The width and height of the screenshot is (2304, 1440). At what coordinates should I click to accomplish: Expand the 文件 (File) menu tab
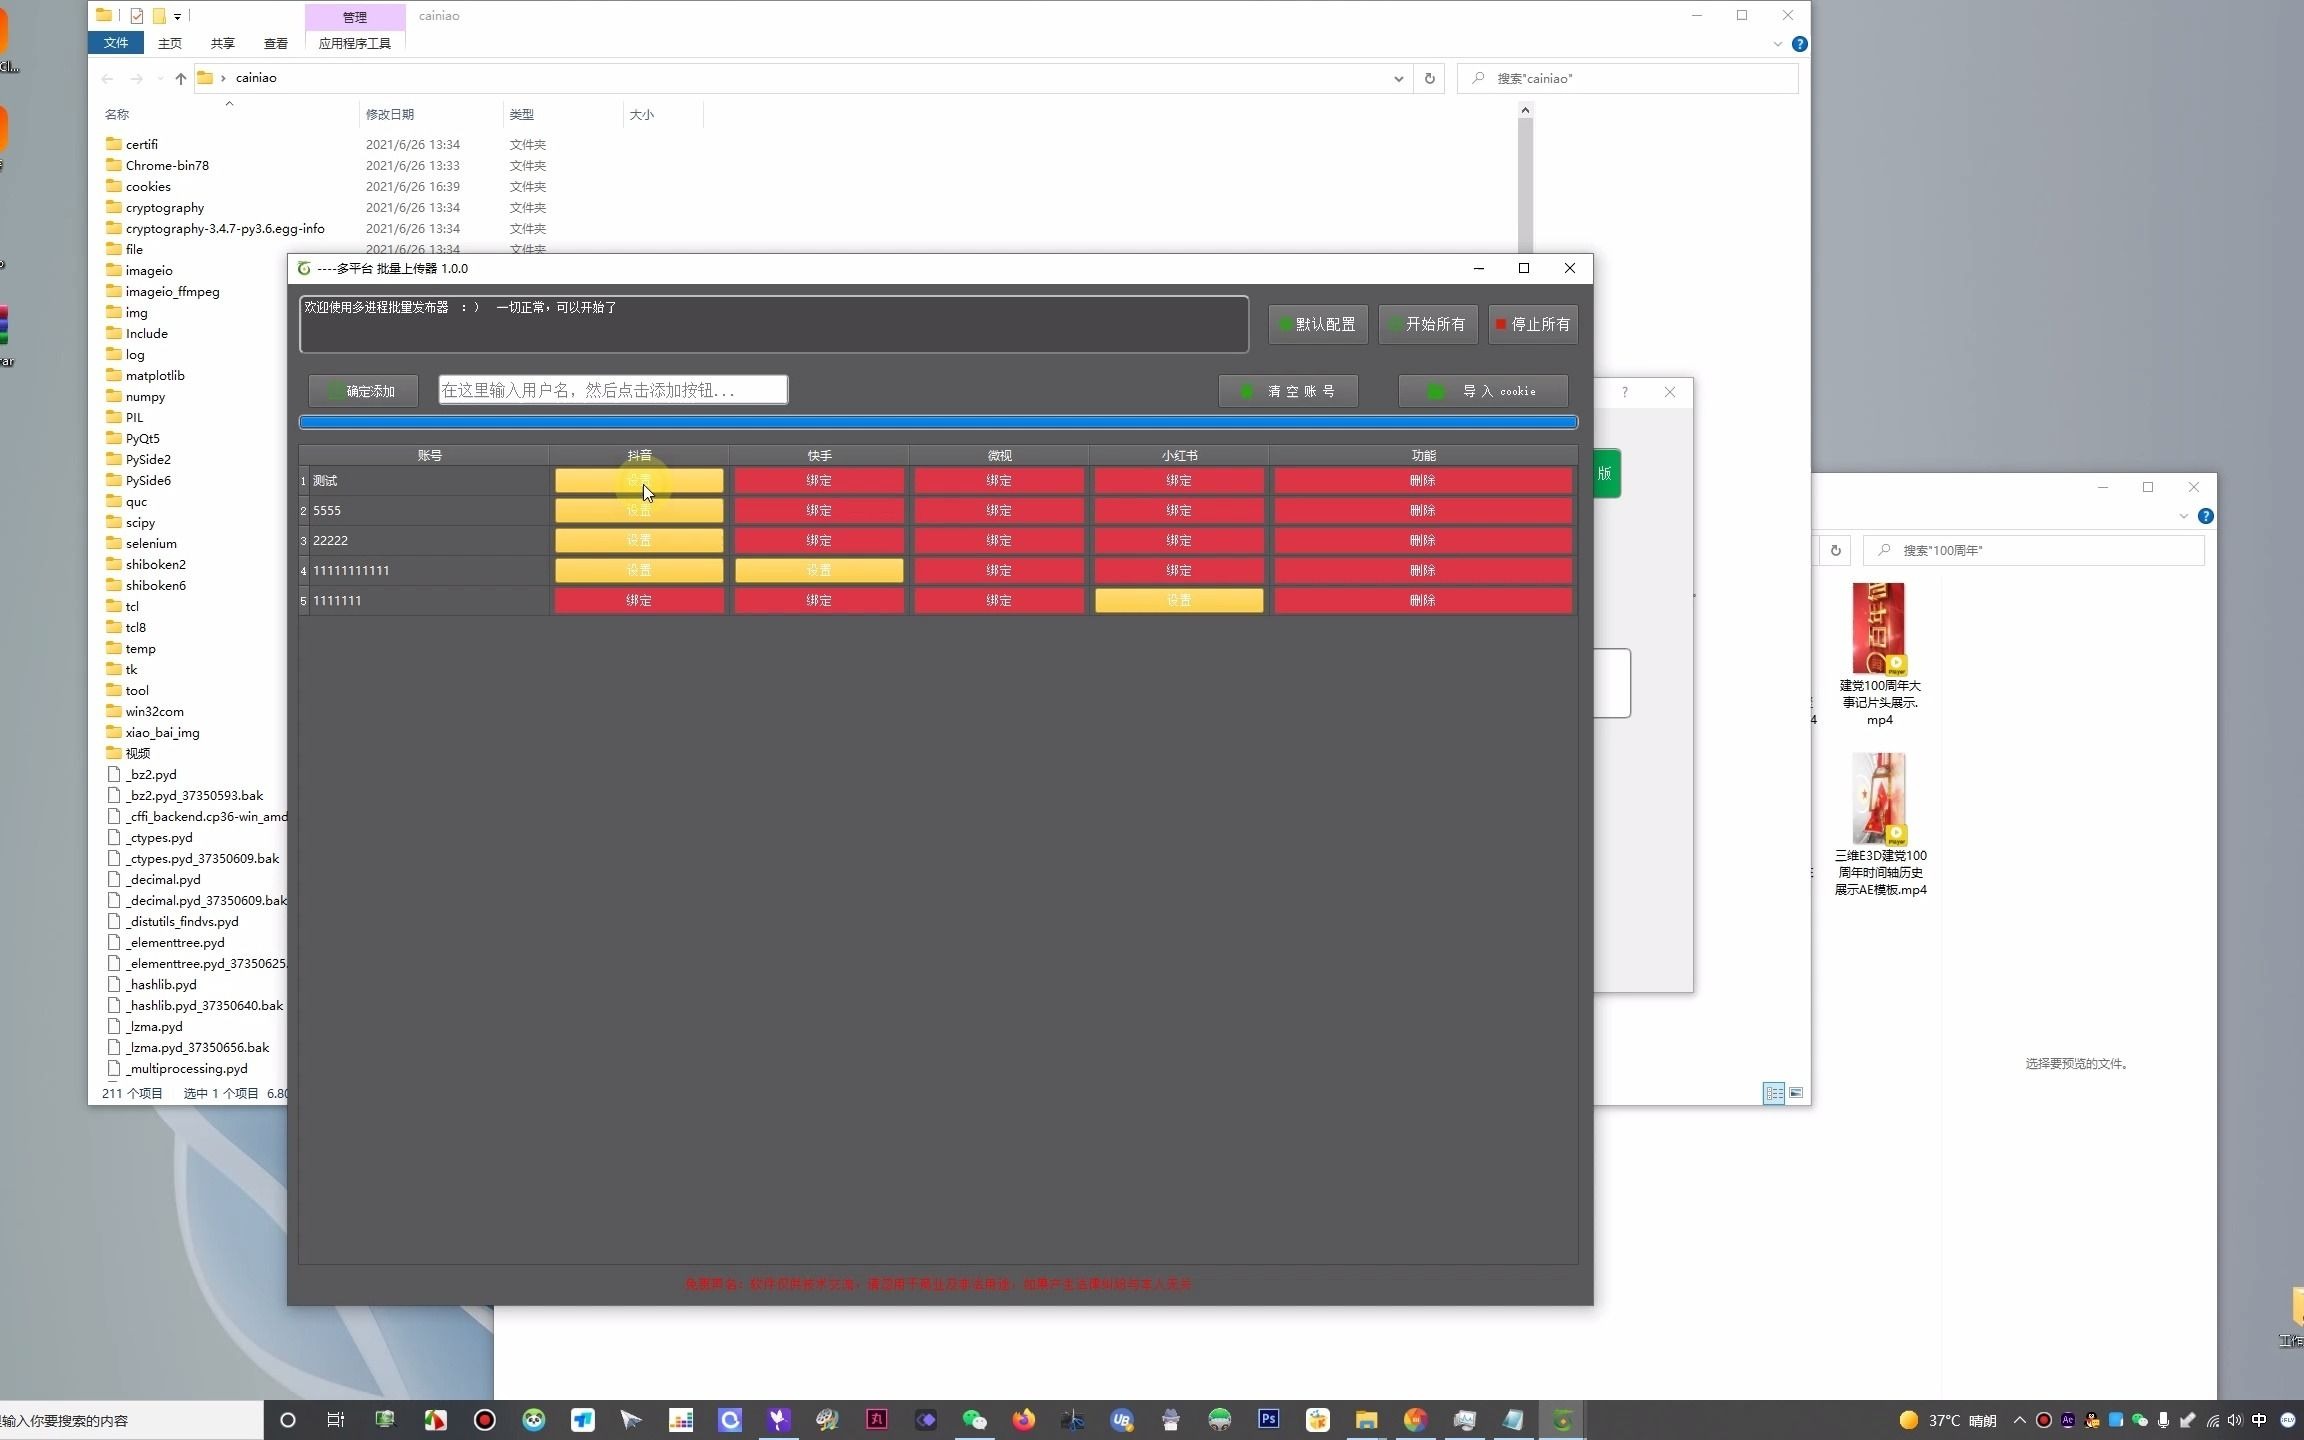[x=116, y=41]
